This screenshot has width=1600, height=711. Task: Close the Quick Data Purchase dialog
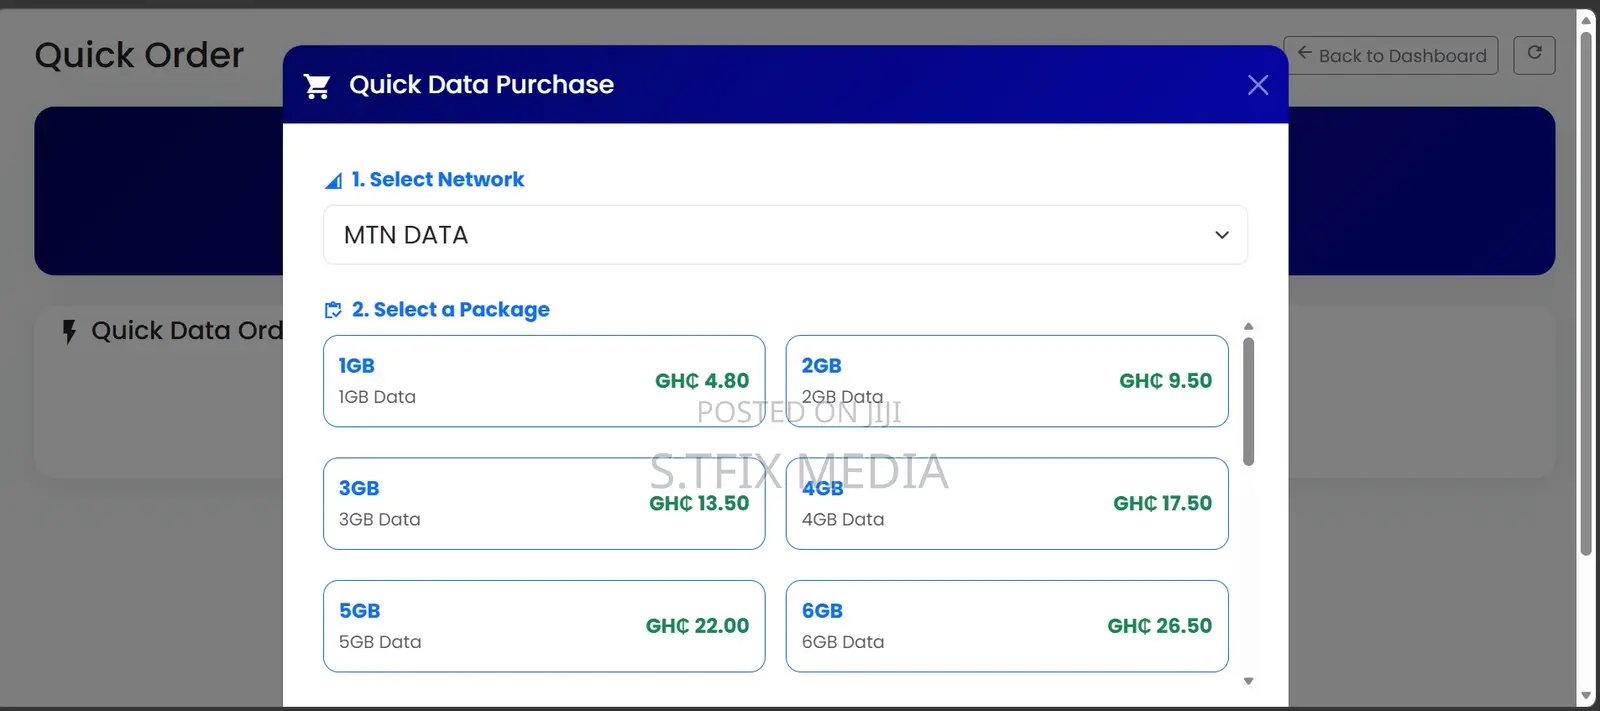[1258, 85]
